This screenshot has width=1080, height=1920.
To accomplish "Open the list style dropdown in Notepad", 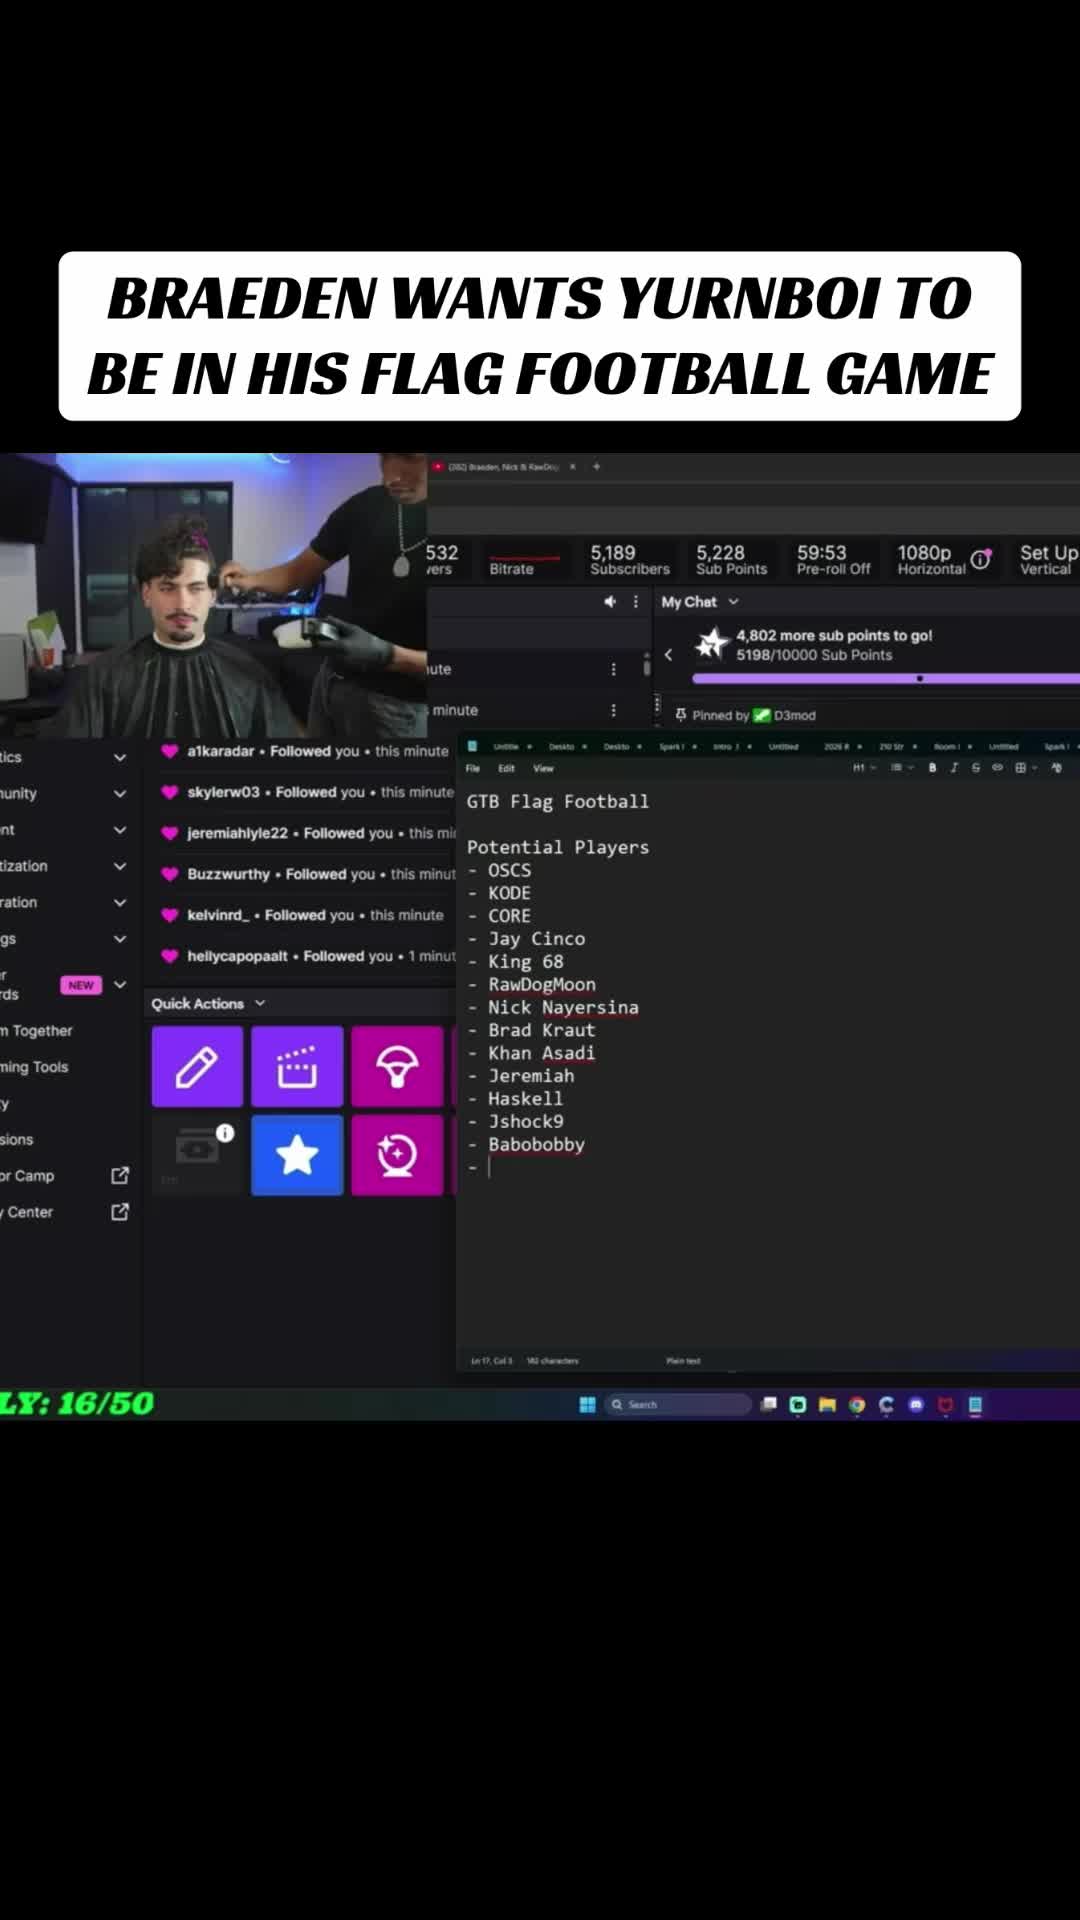I will coord(900,767).
